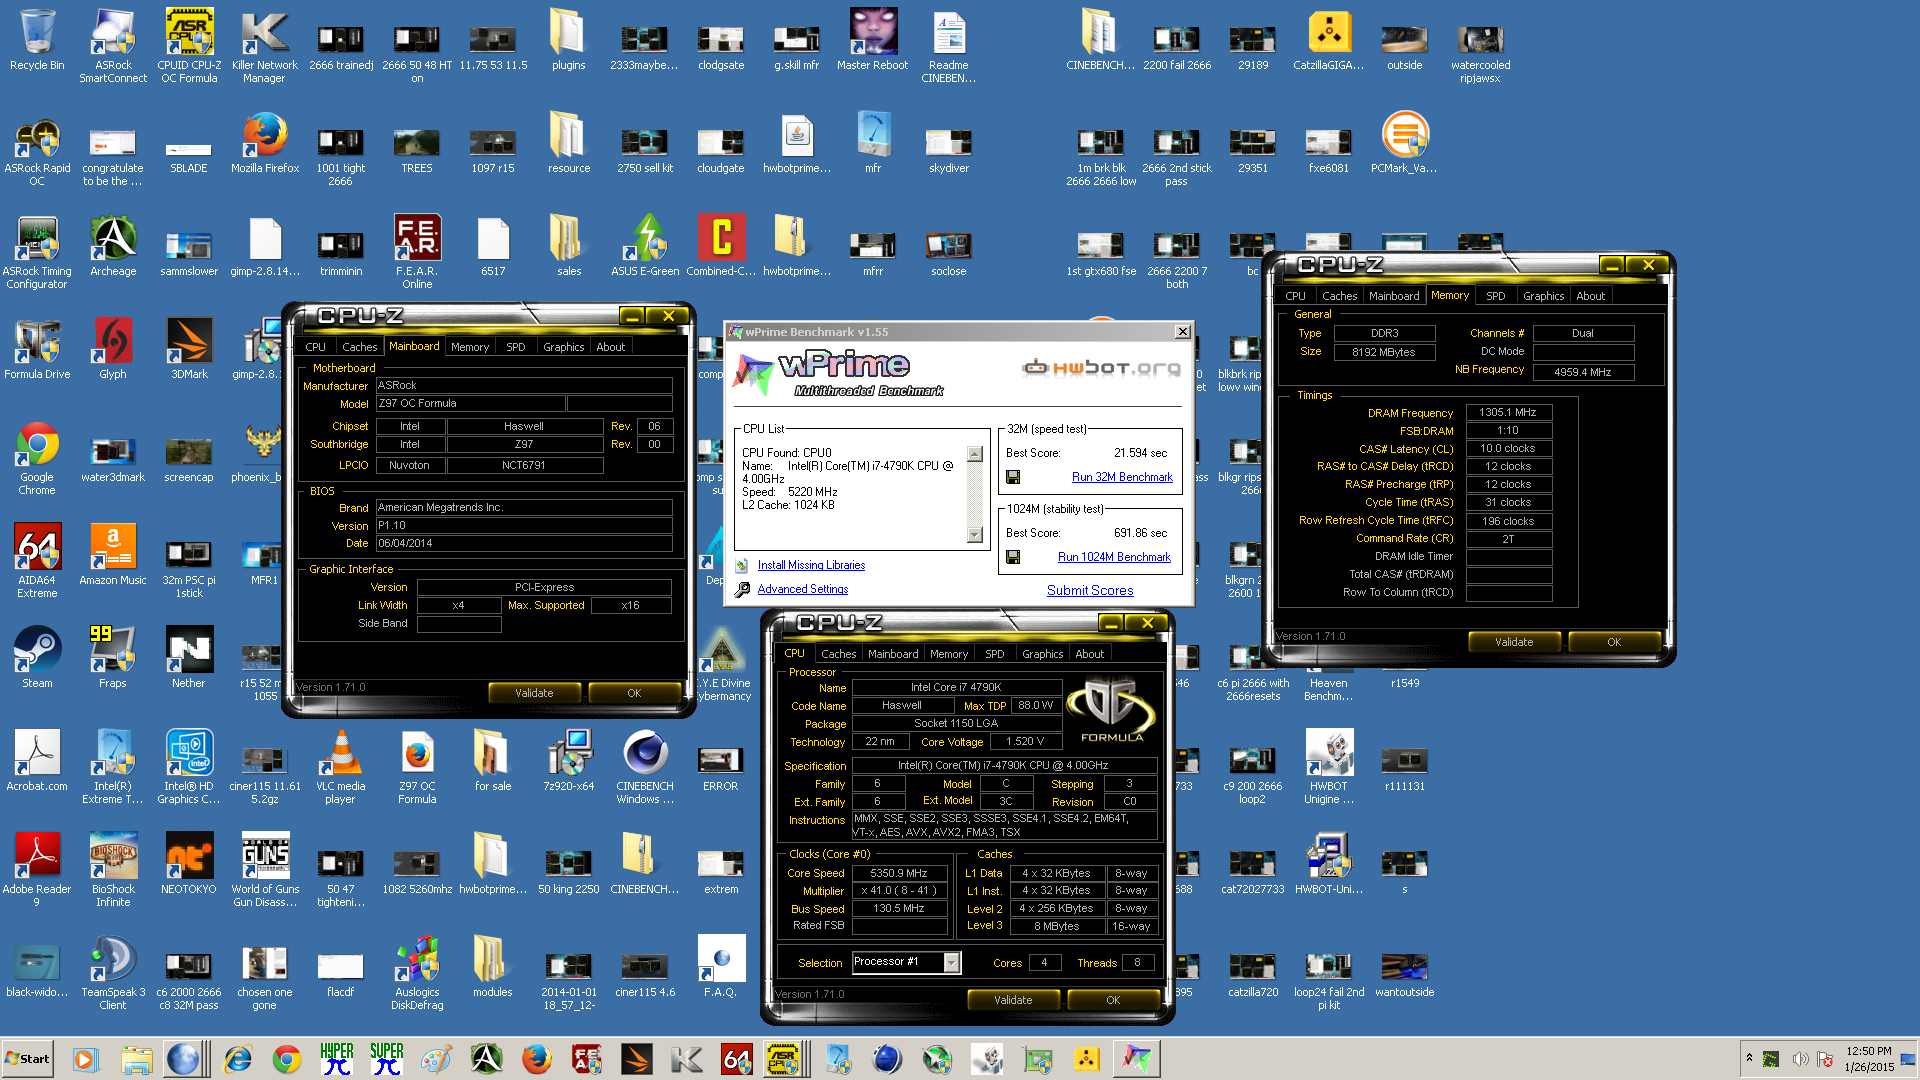Image resolution: width=1920 pixels, height=1080 pixels.
Task: Click Windows Explorer folder in taskbar
Action: (x=137, y=1058)
